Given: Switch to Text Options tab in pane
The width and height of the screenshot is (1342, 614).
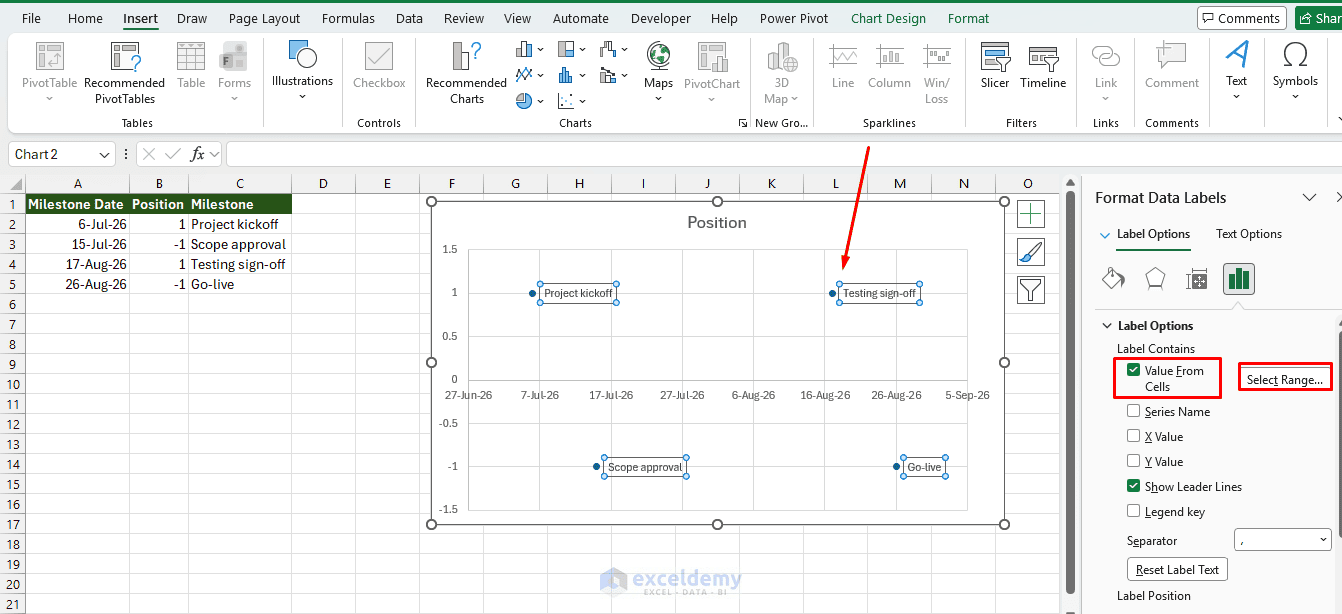Looking at the screenshot, I should click(1248, 234).
